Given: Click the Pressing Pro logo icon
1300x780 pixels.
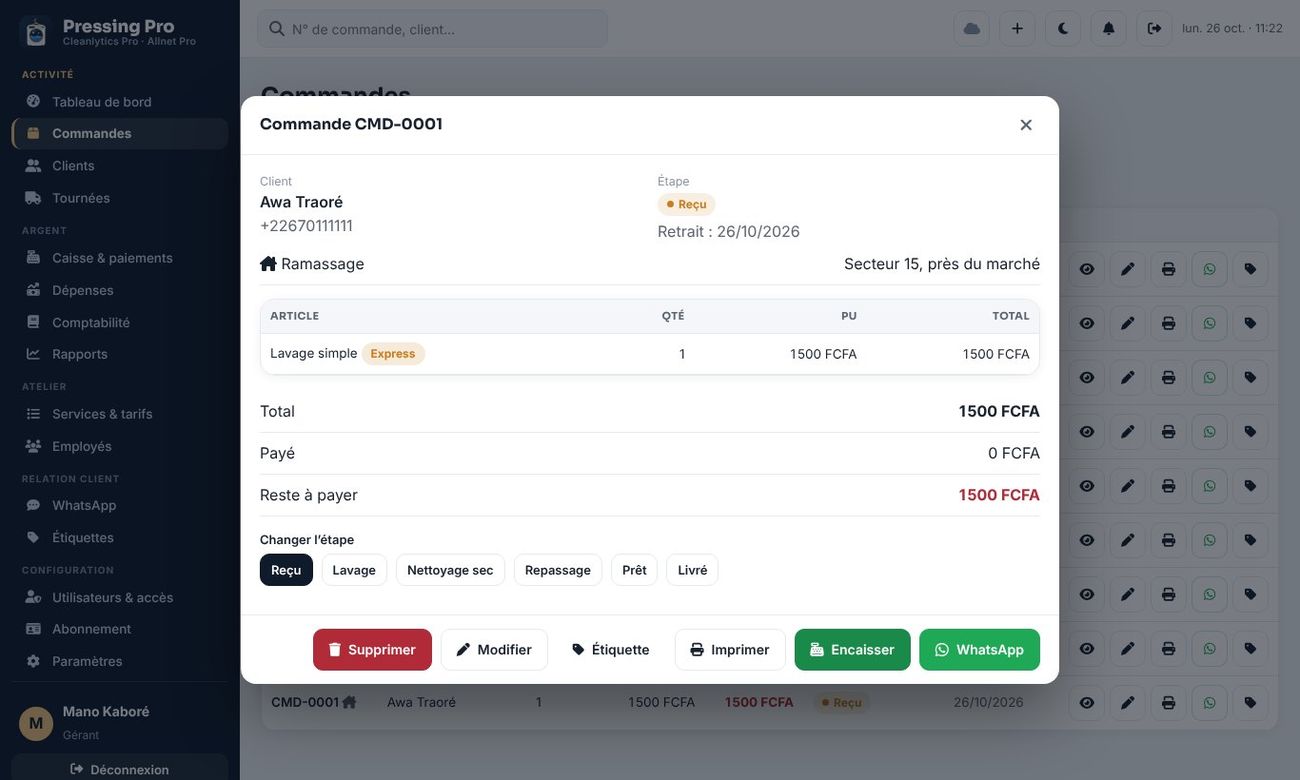Looking at the screenshot, I should click(x=36, y=32).
